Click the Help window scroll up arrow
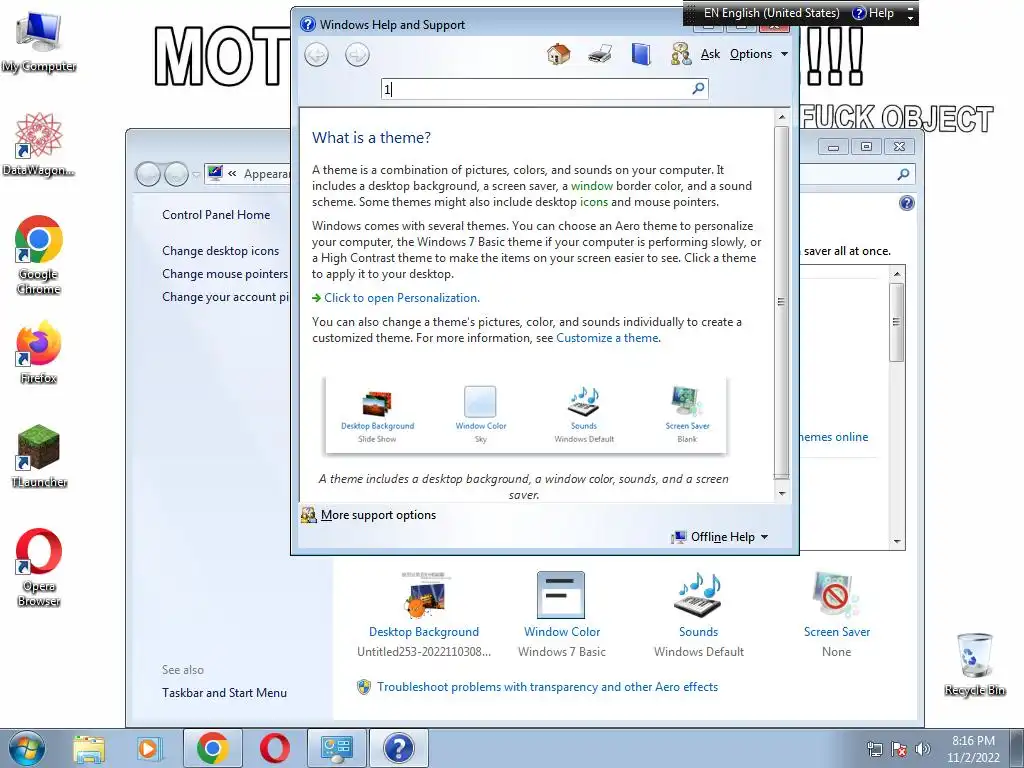The height and width of the screenshot is (768, 1024). pyautogui.click(x=782, y=118)
